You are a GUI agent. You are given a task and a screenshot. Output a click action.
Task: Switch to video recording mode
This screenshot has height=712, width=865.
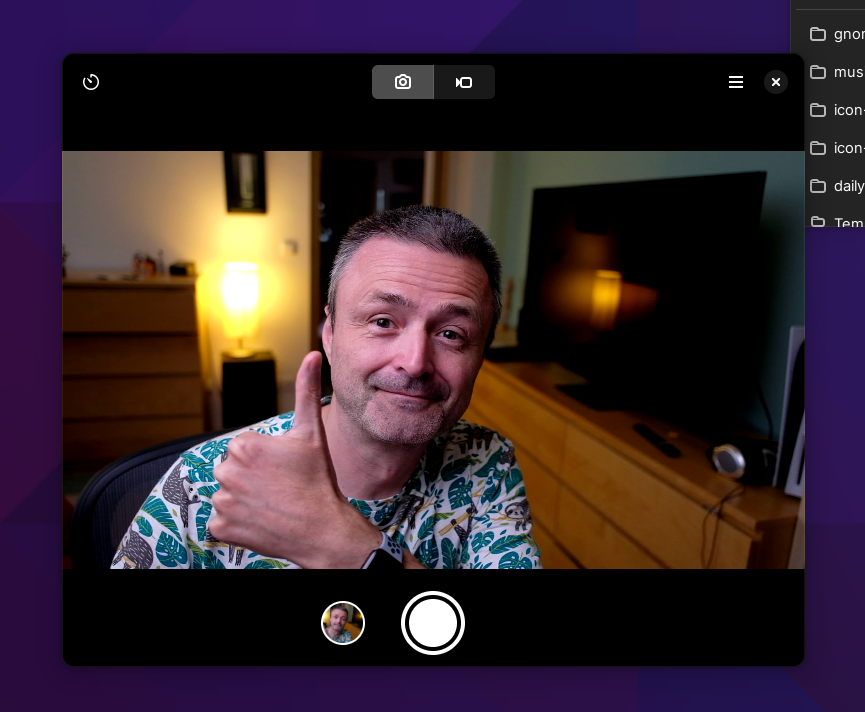point(464,82)
